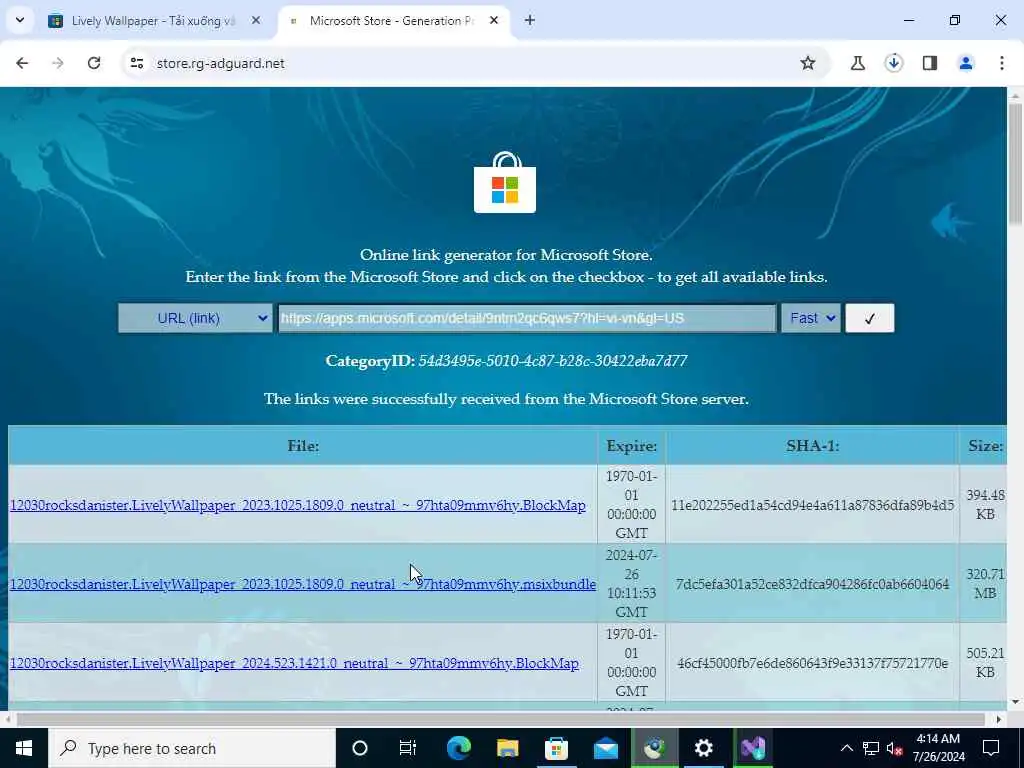Download LivelyWallpaper 2023.1025.1809.0 BlockMap file
The height and width of the screenshot is (768, 1024).
coord(298,505)
